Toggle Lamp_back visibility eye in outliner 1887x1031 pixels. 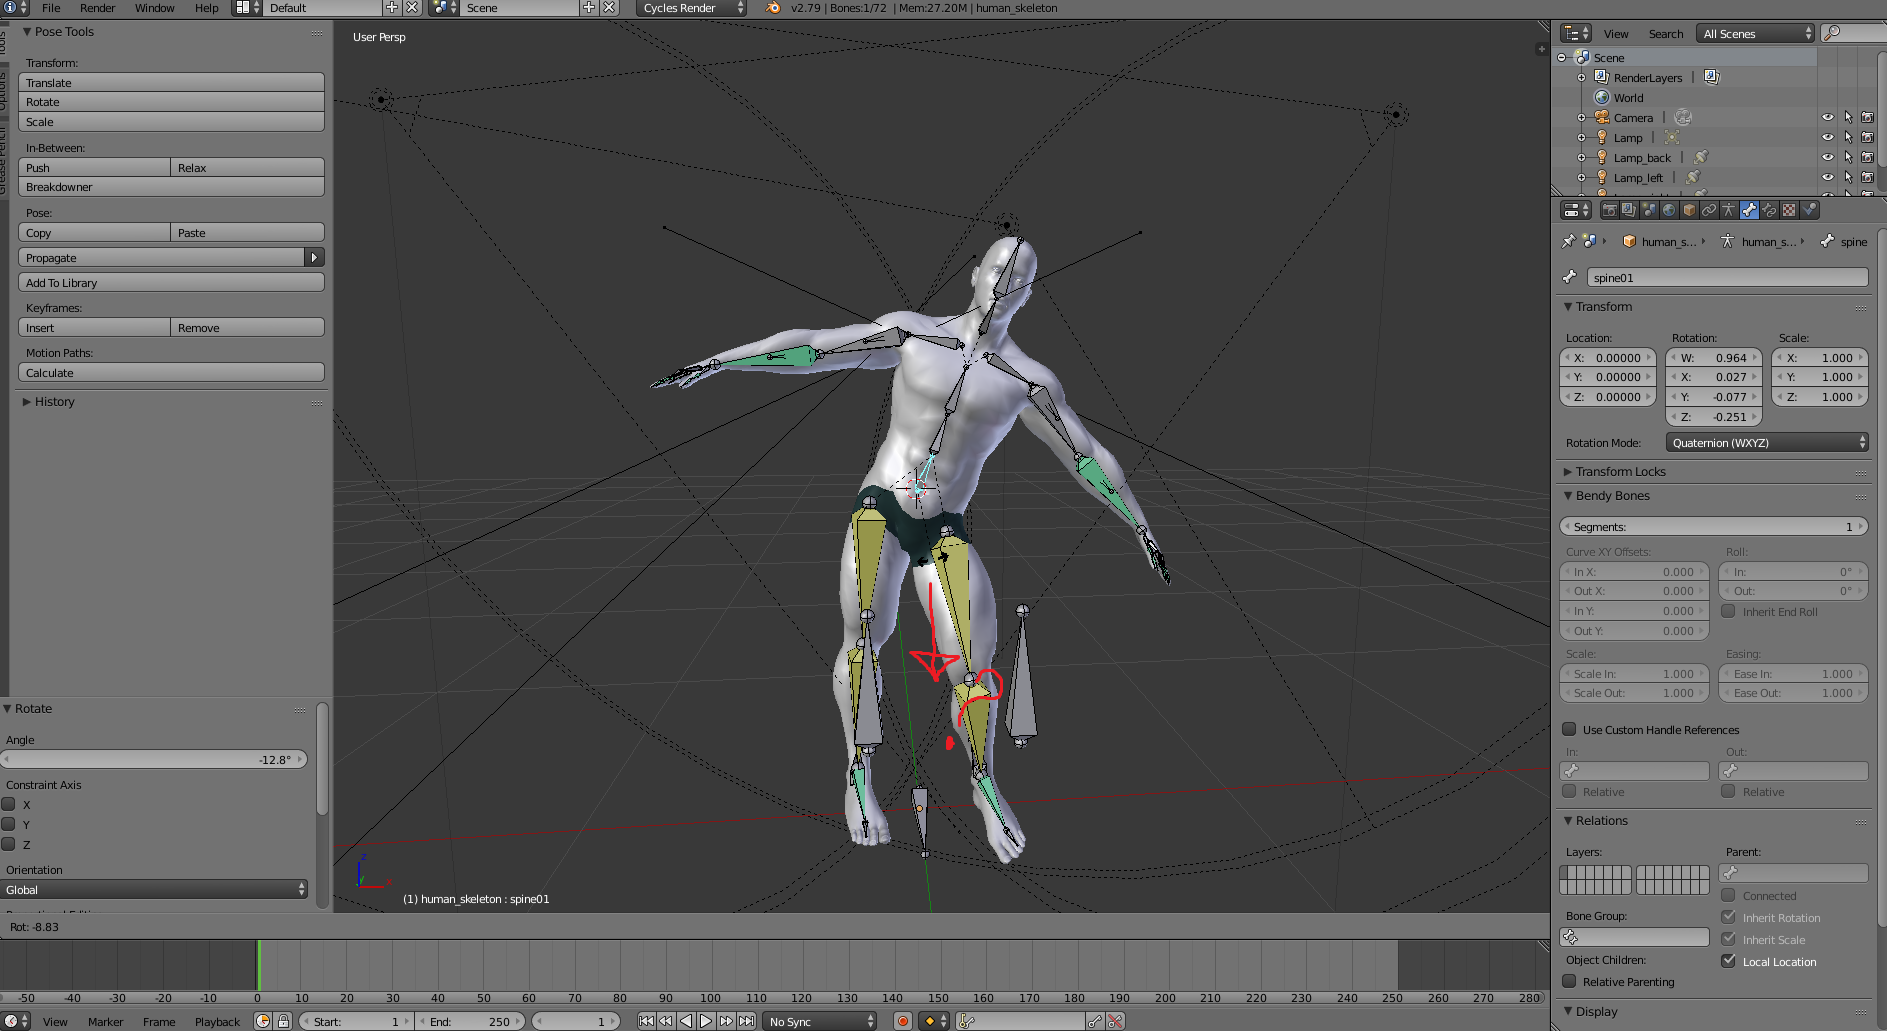pyautogui.click(x=1828, y=157)
